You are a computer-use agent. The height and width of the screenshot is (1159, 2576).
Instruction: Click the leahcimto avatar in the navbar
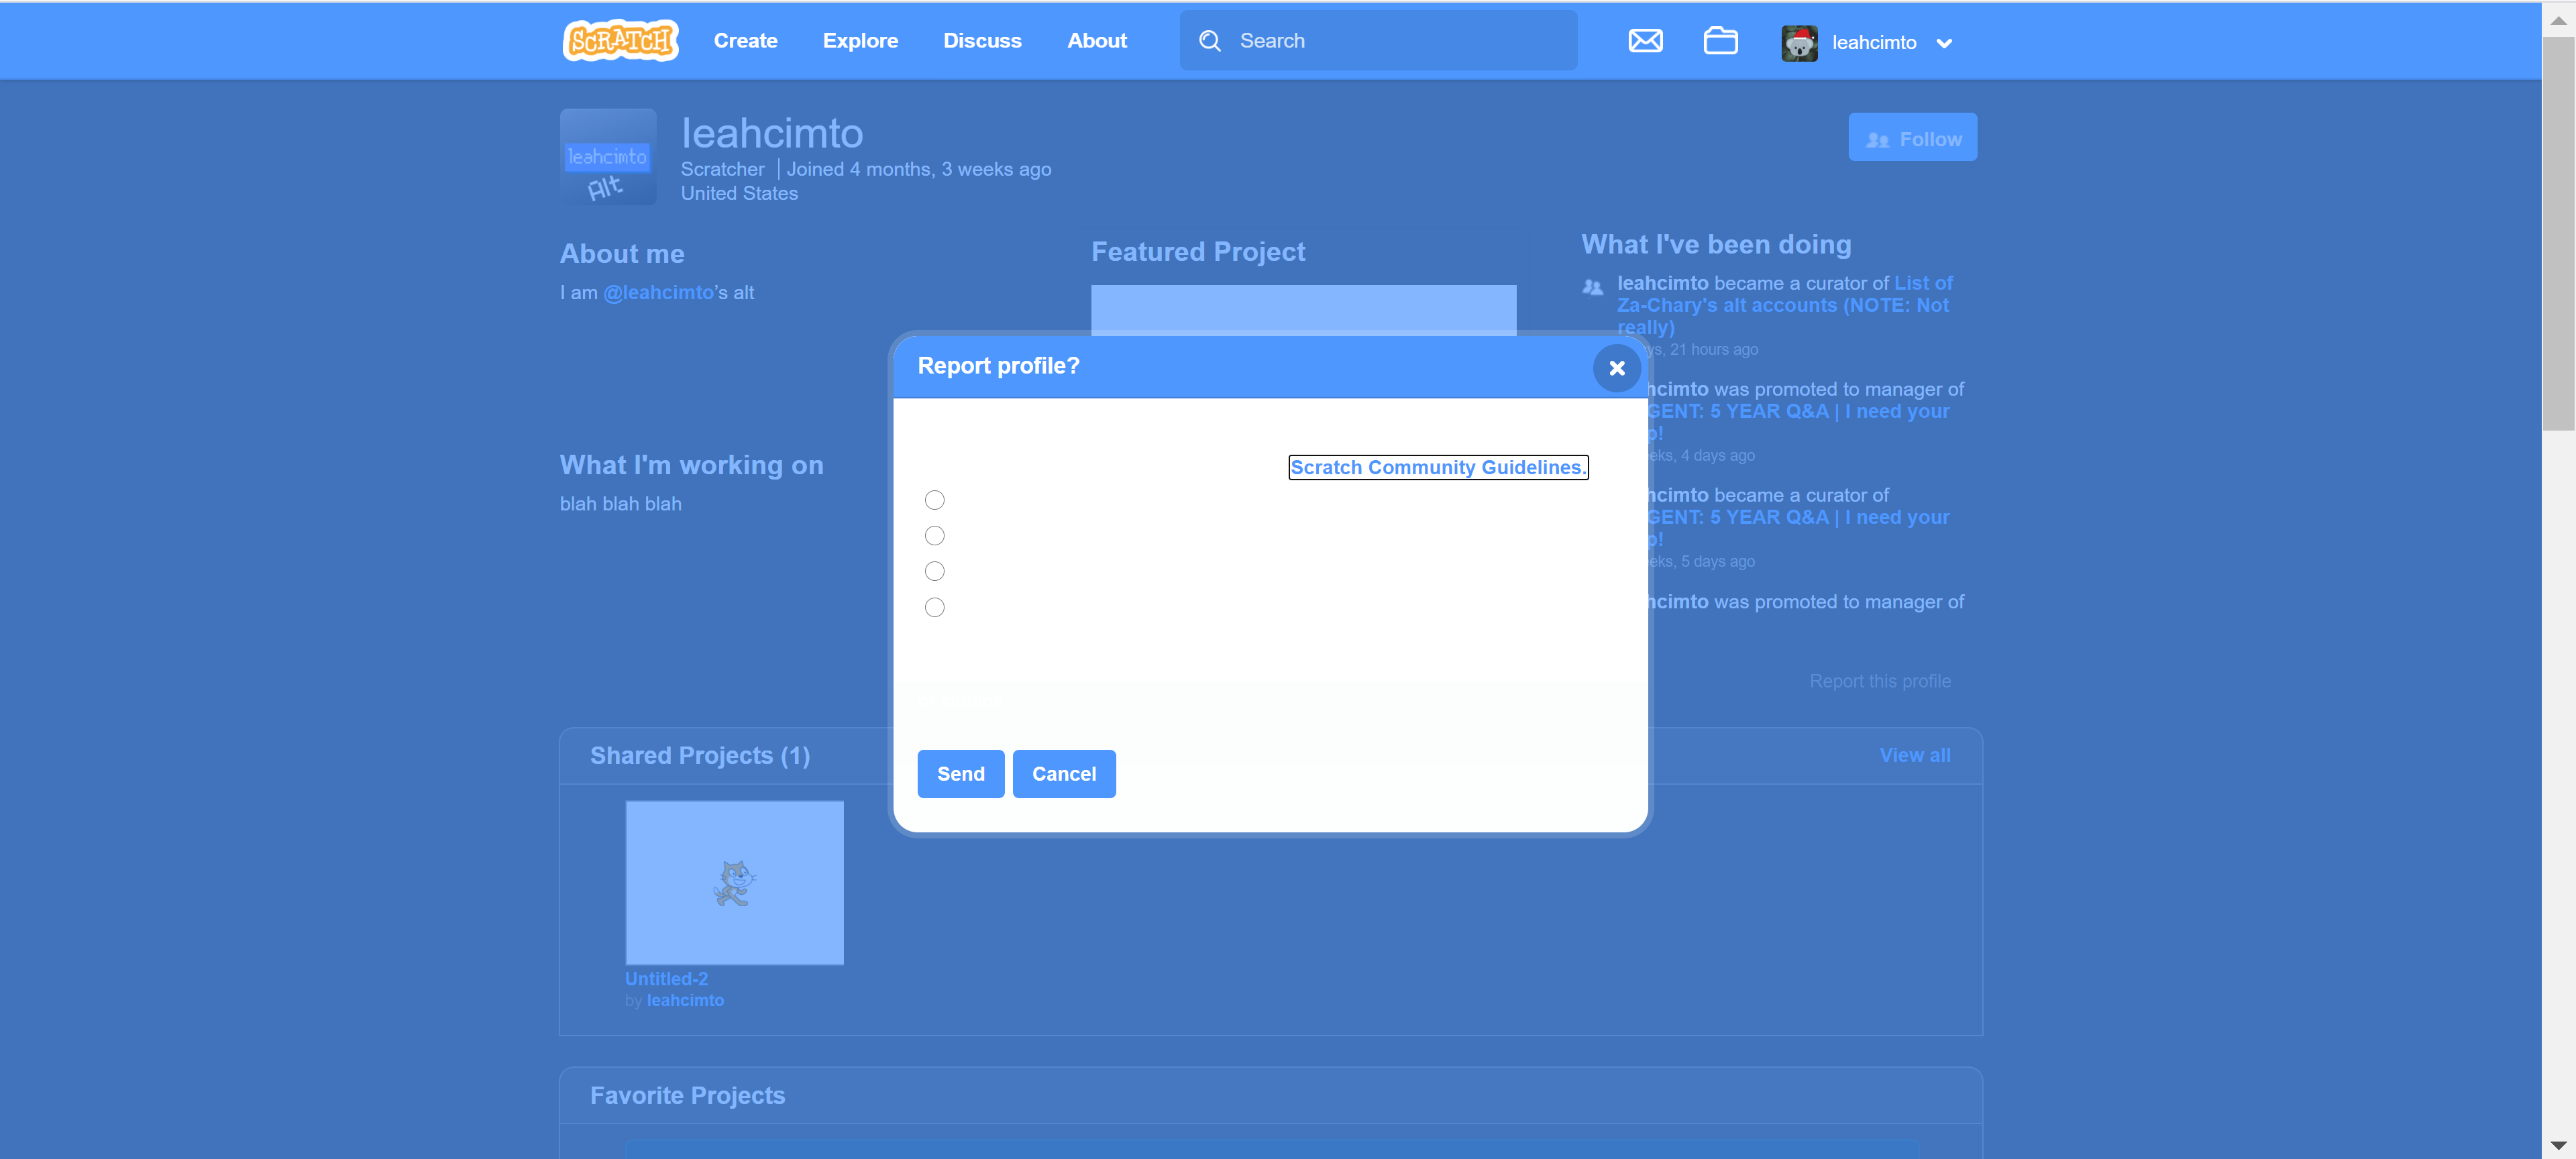pyautogui.click(x=1799, y=42)
